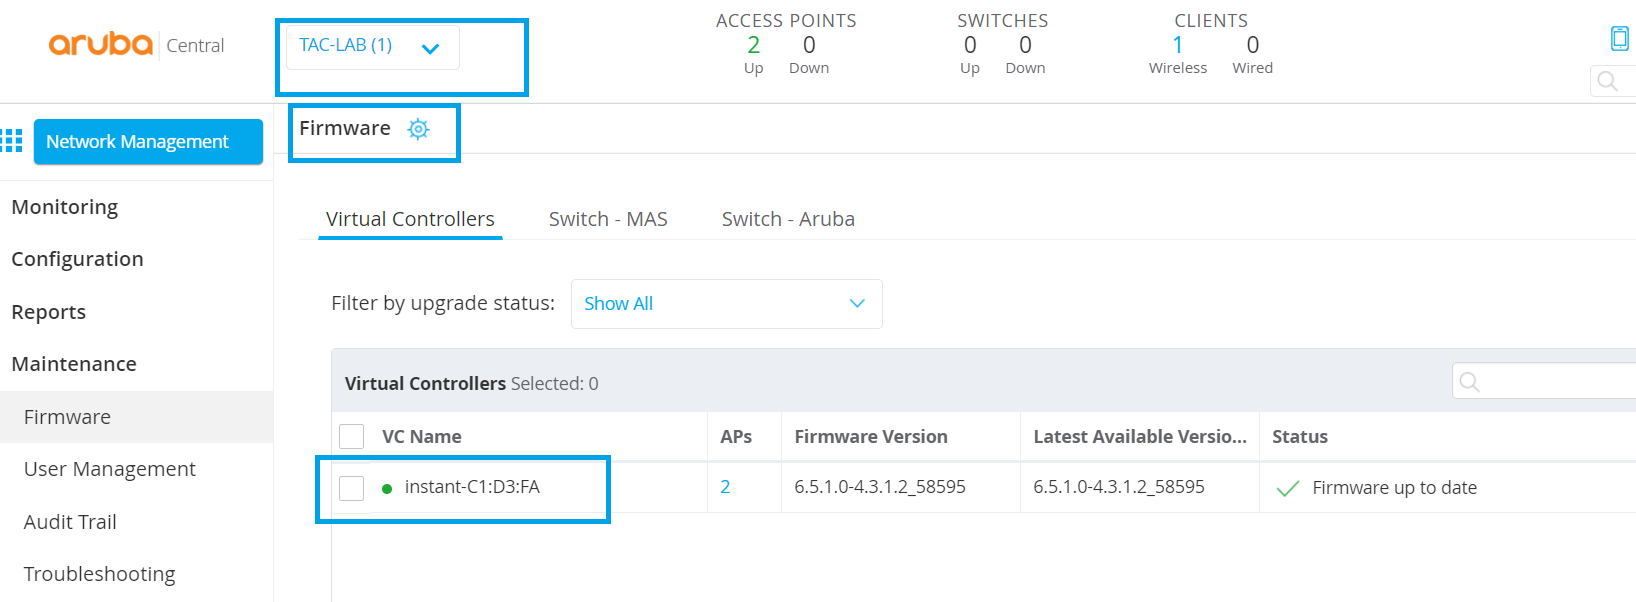Open the apps grid icon
The height and width of the screenshot is (602, 1636).
(12, 141)
